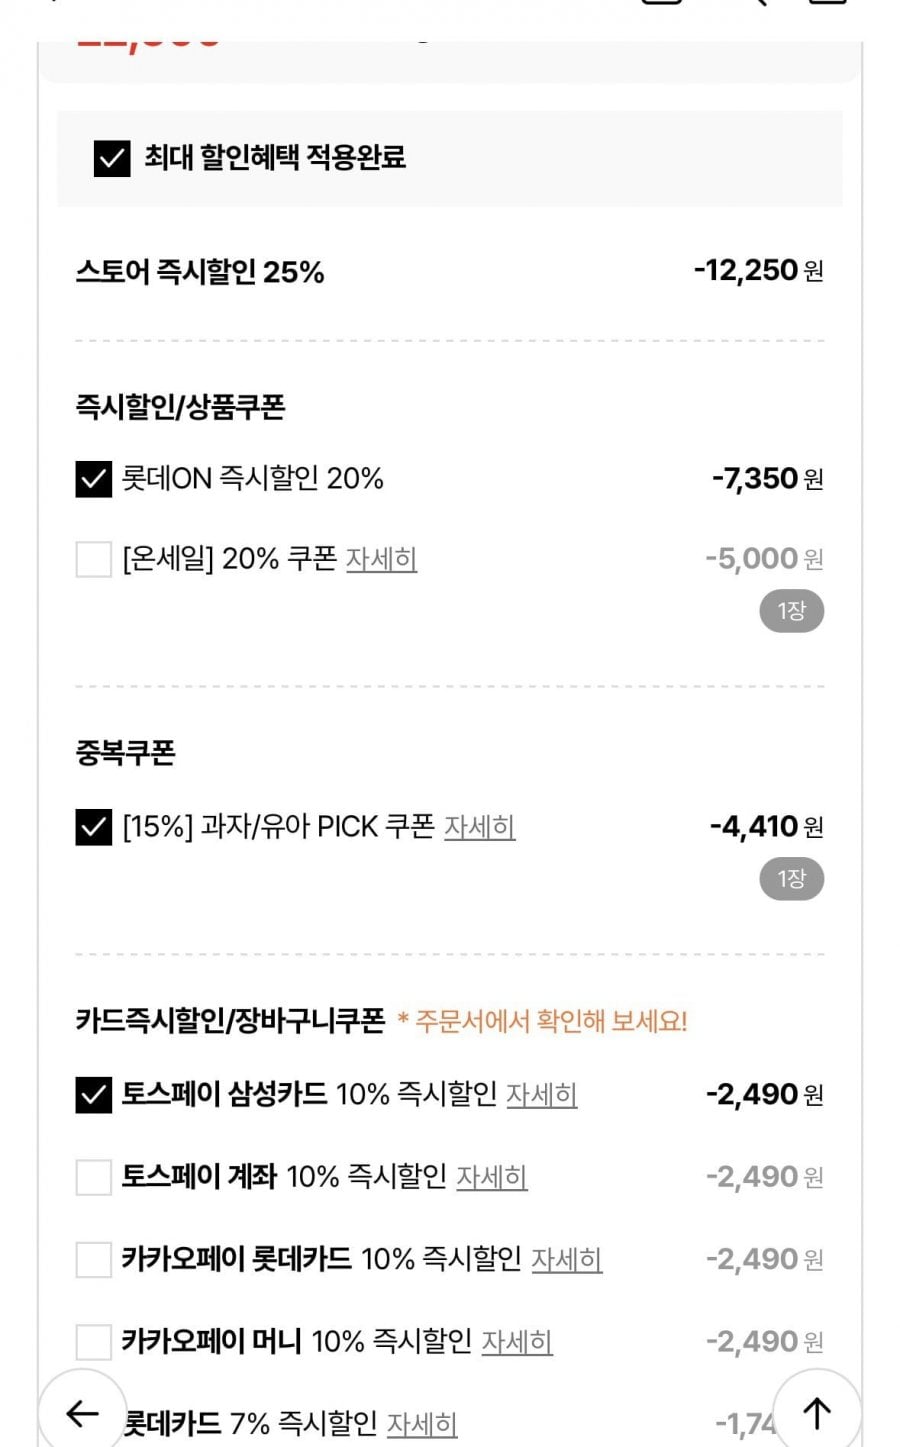Tap the back arrow button
The width and height of the screenshot is (900, 1447).
(x=81, y=1412)
